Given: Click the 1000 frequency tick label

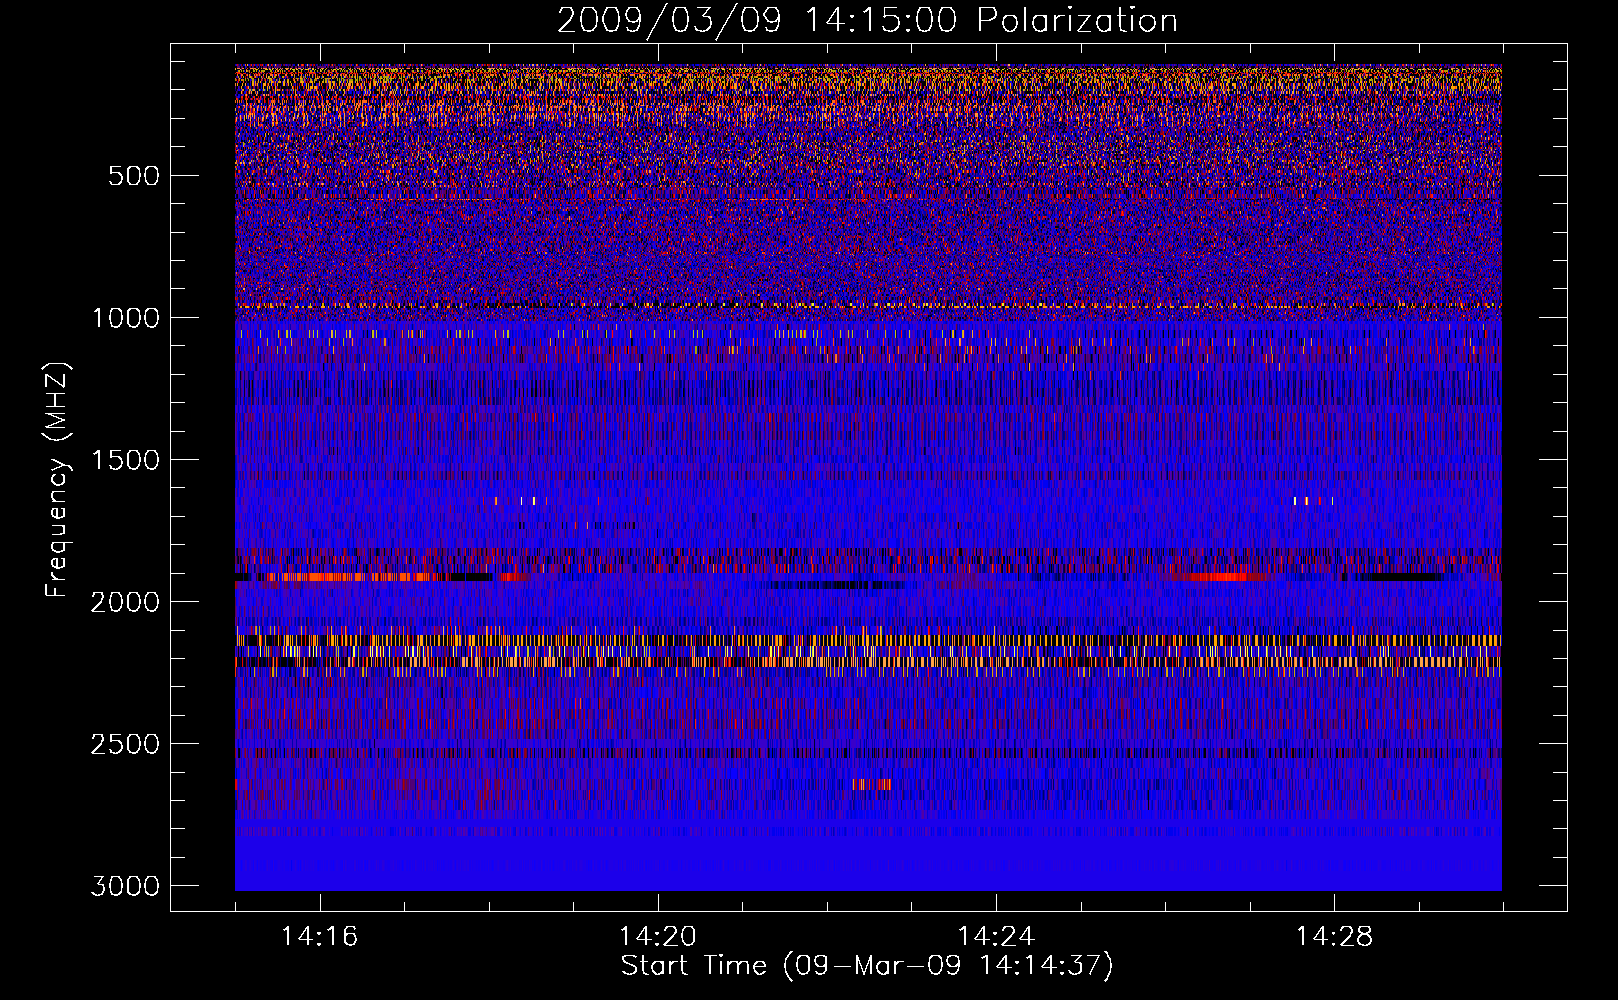Looking at the screenshot, I should pyautogui.click(x=125, y=318).
